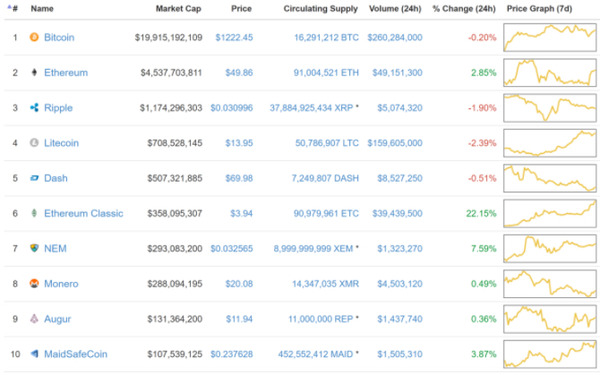Click the Ethereum diamond logo icon

pos(34,72)
